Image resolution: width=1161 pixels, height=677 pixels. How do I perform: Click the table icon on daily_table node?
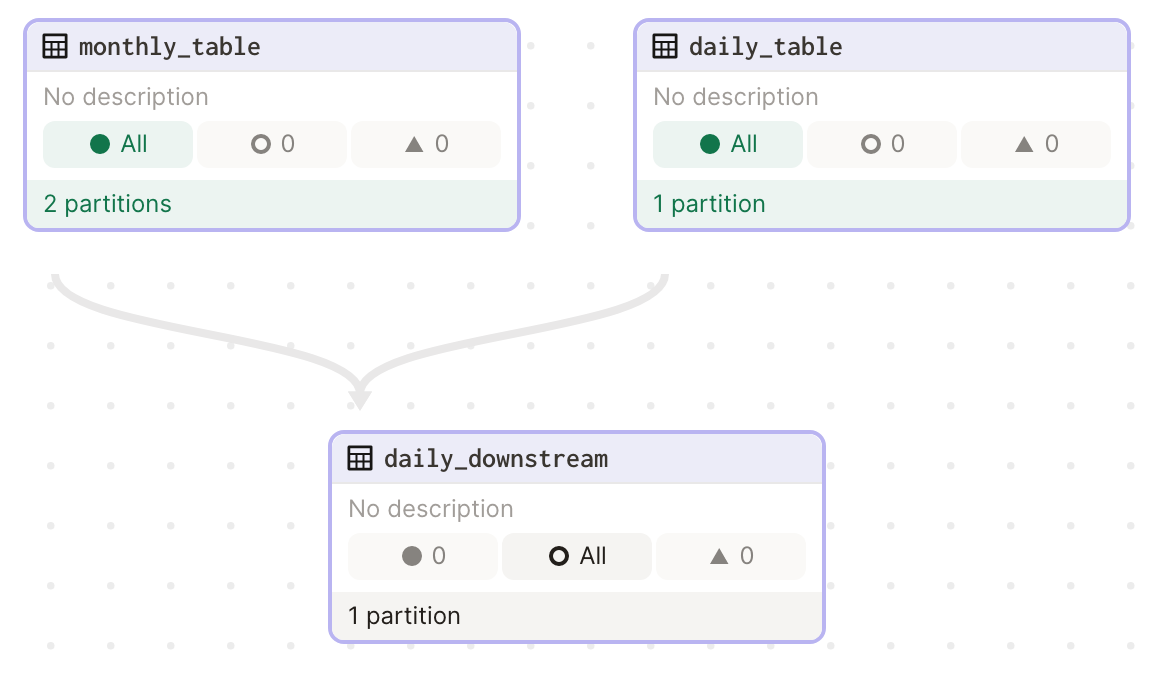663,45
